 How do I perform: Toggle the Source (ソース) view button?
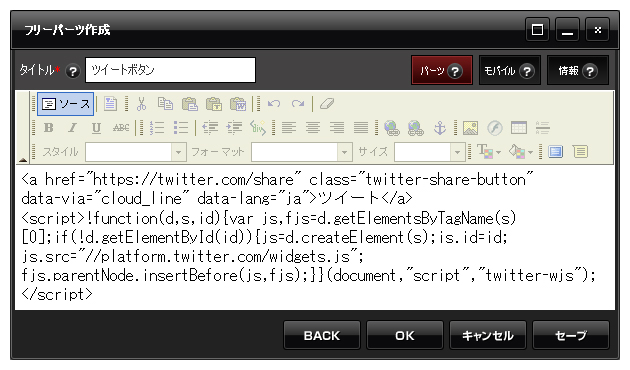[x=66, y=104]
